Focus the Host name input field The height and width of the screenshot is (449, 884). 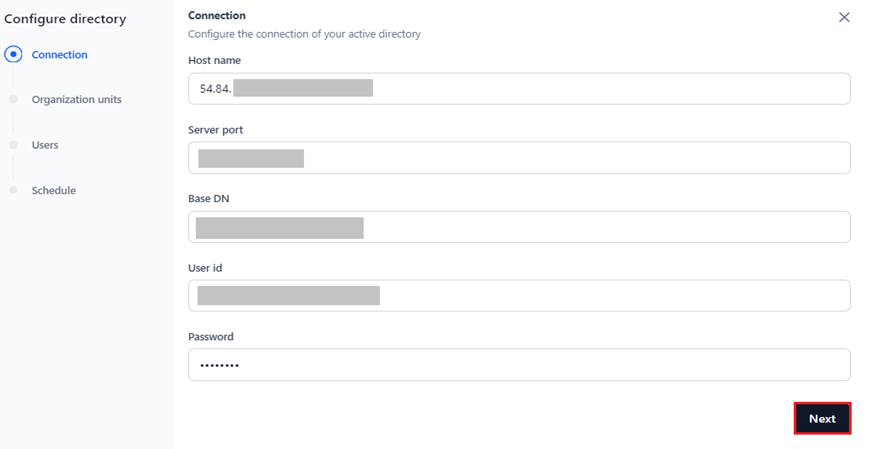tap(519, 89)
